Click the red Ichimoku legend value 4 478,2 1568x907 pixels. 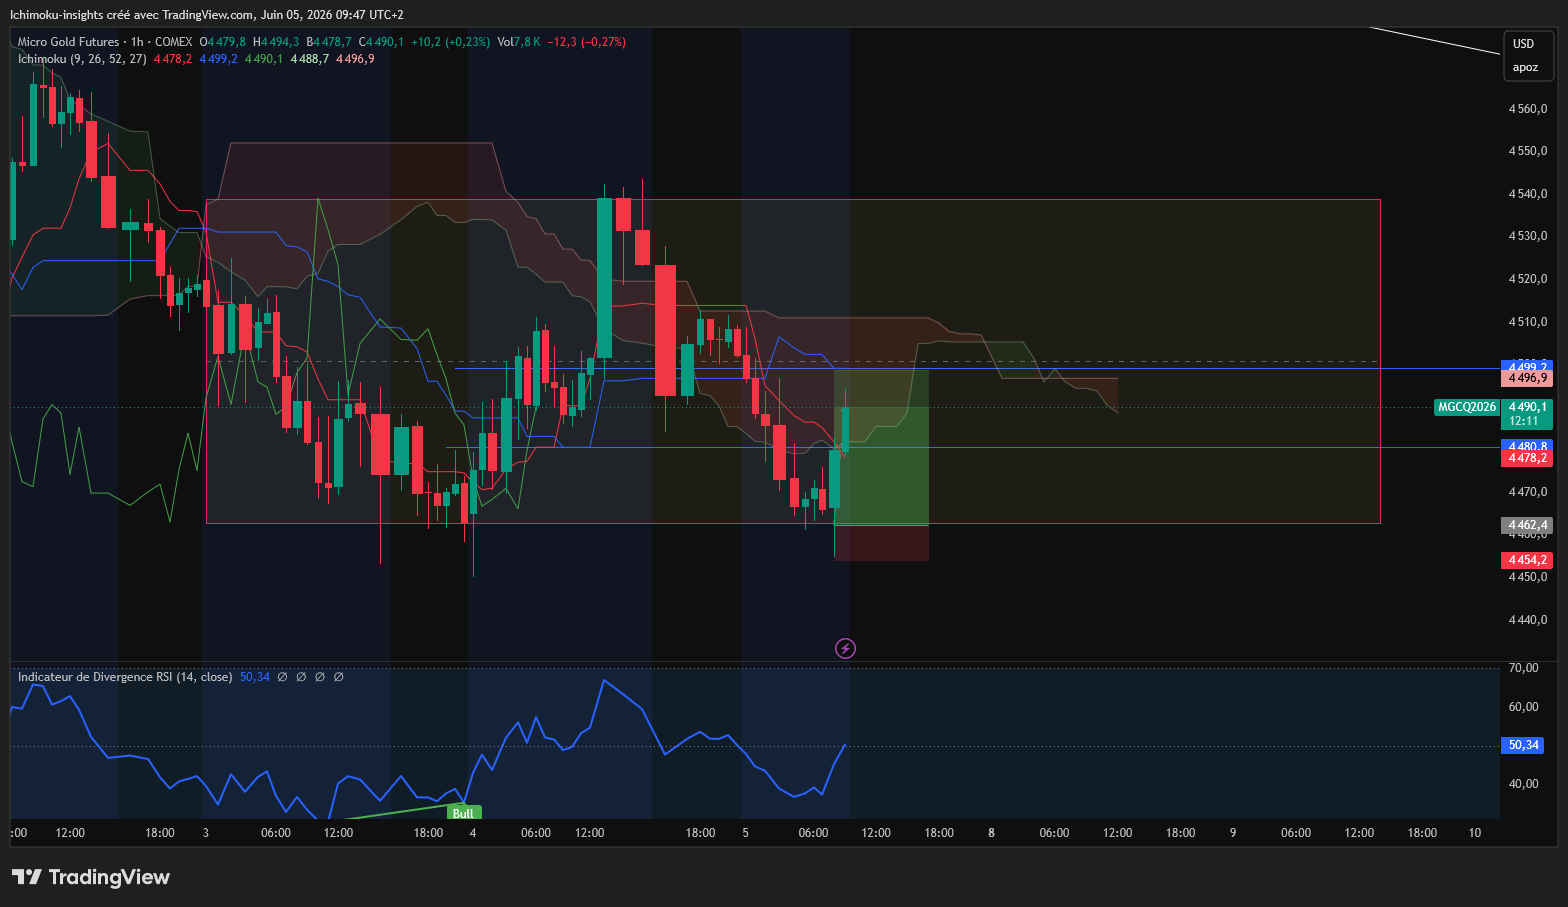pyautogui.click(x=173, y=59)
